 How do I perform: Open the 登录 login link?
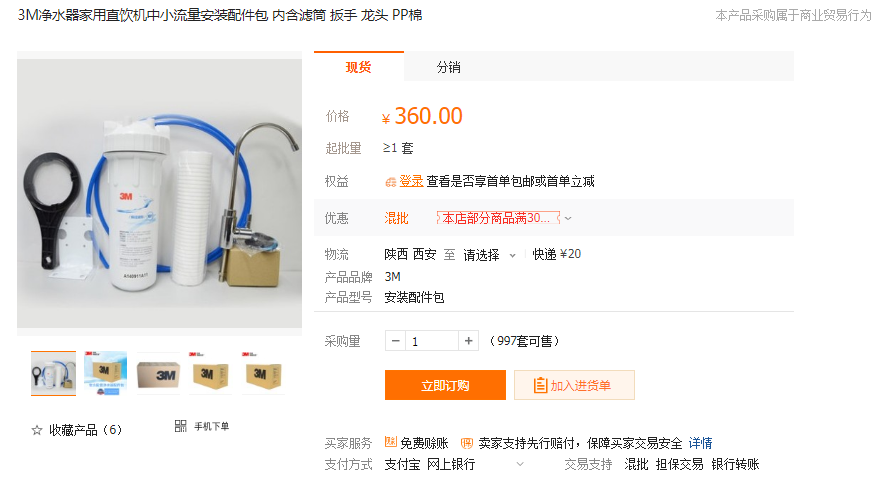[x=411, y=182]
